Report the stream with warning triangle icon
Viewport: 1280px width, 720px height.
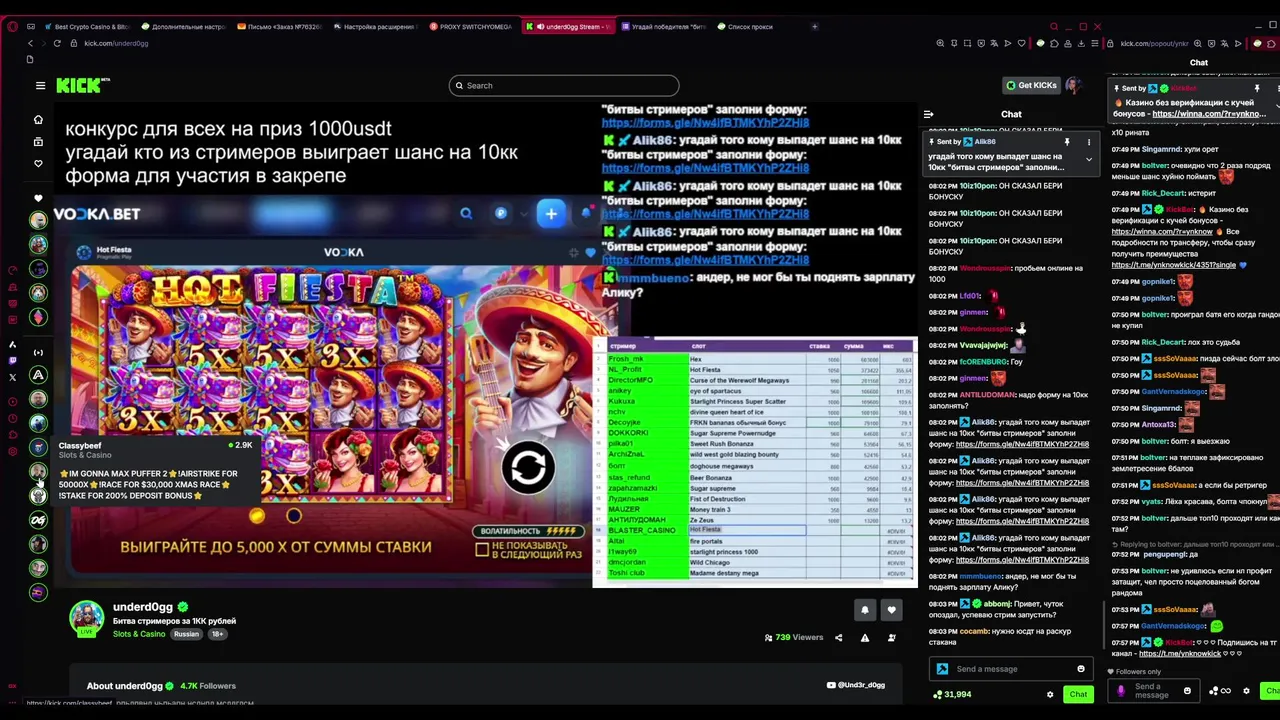865,638
